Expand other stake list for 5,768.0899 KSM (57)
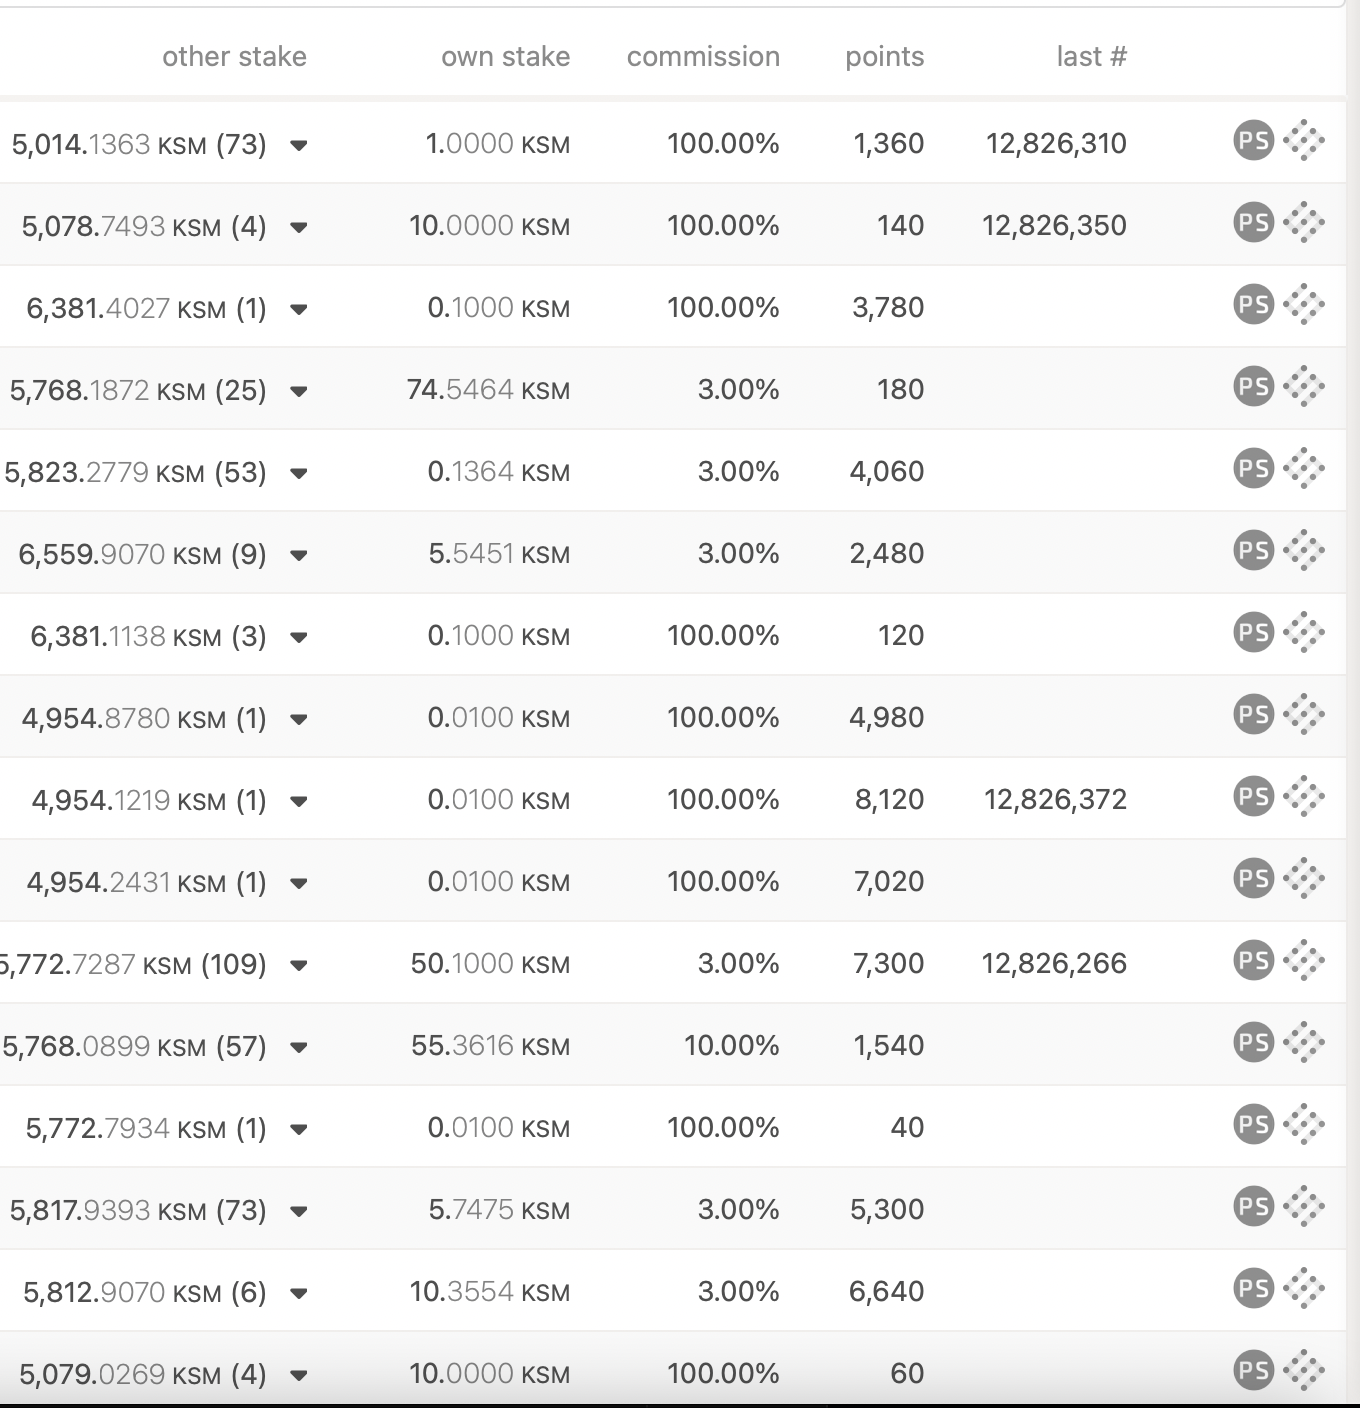The image size is (1360, 1408). coord(298,1047)
